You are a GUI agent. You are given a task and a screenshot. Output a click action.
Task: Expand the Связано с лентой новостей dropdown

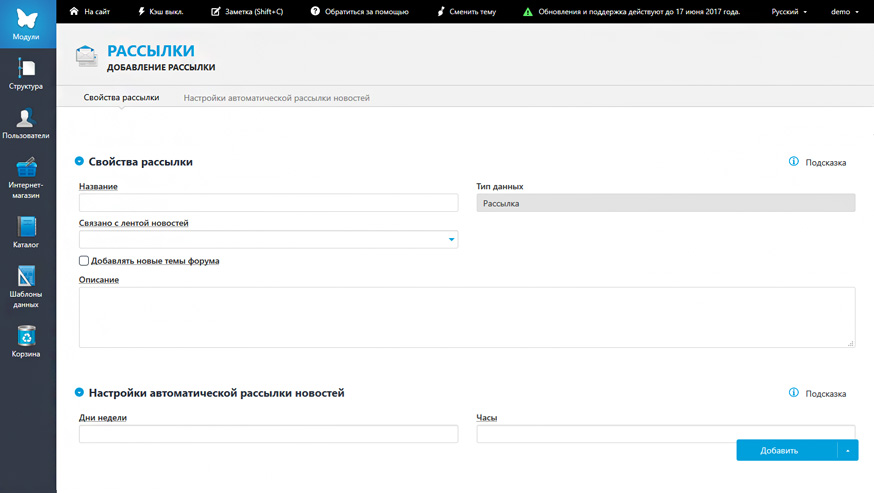[268, 239]
